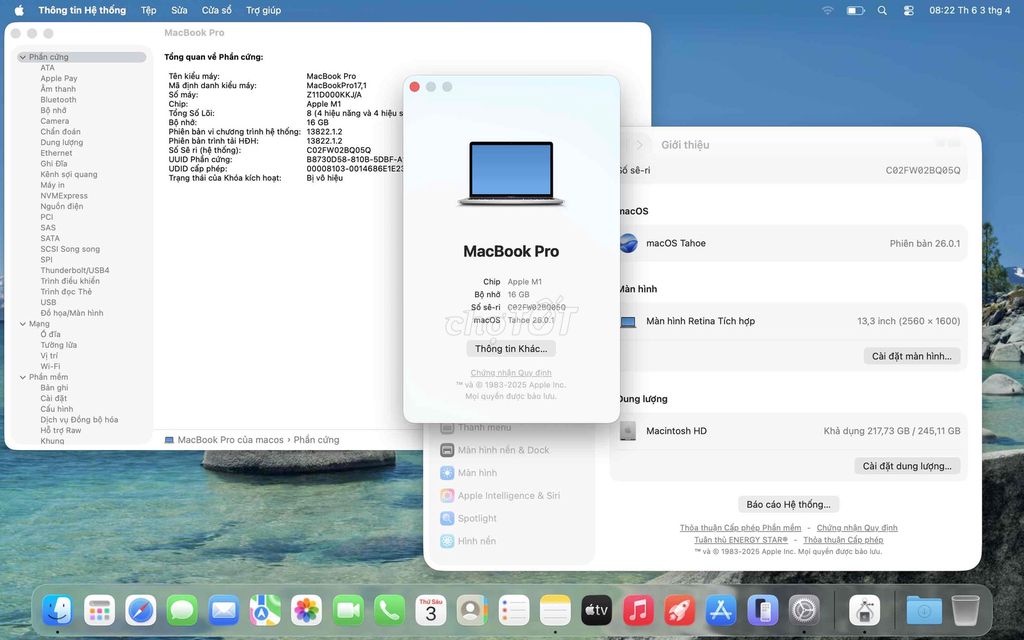
Task: Click the menu bar clock 08:22
Action: pyautogui.click(x=970, y=10)
